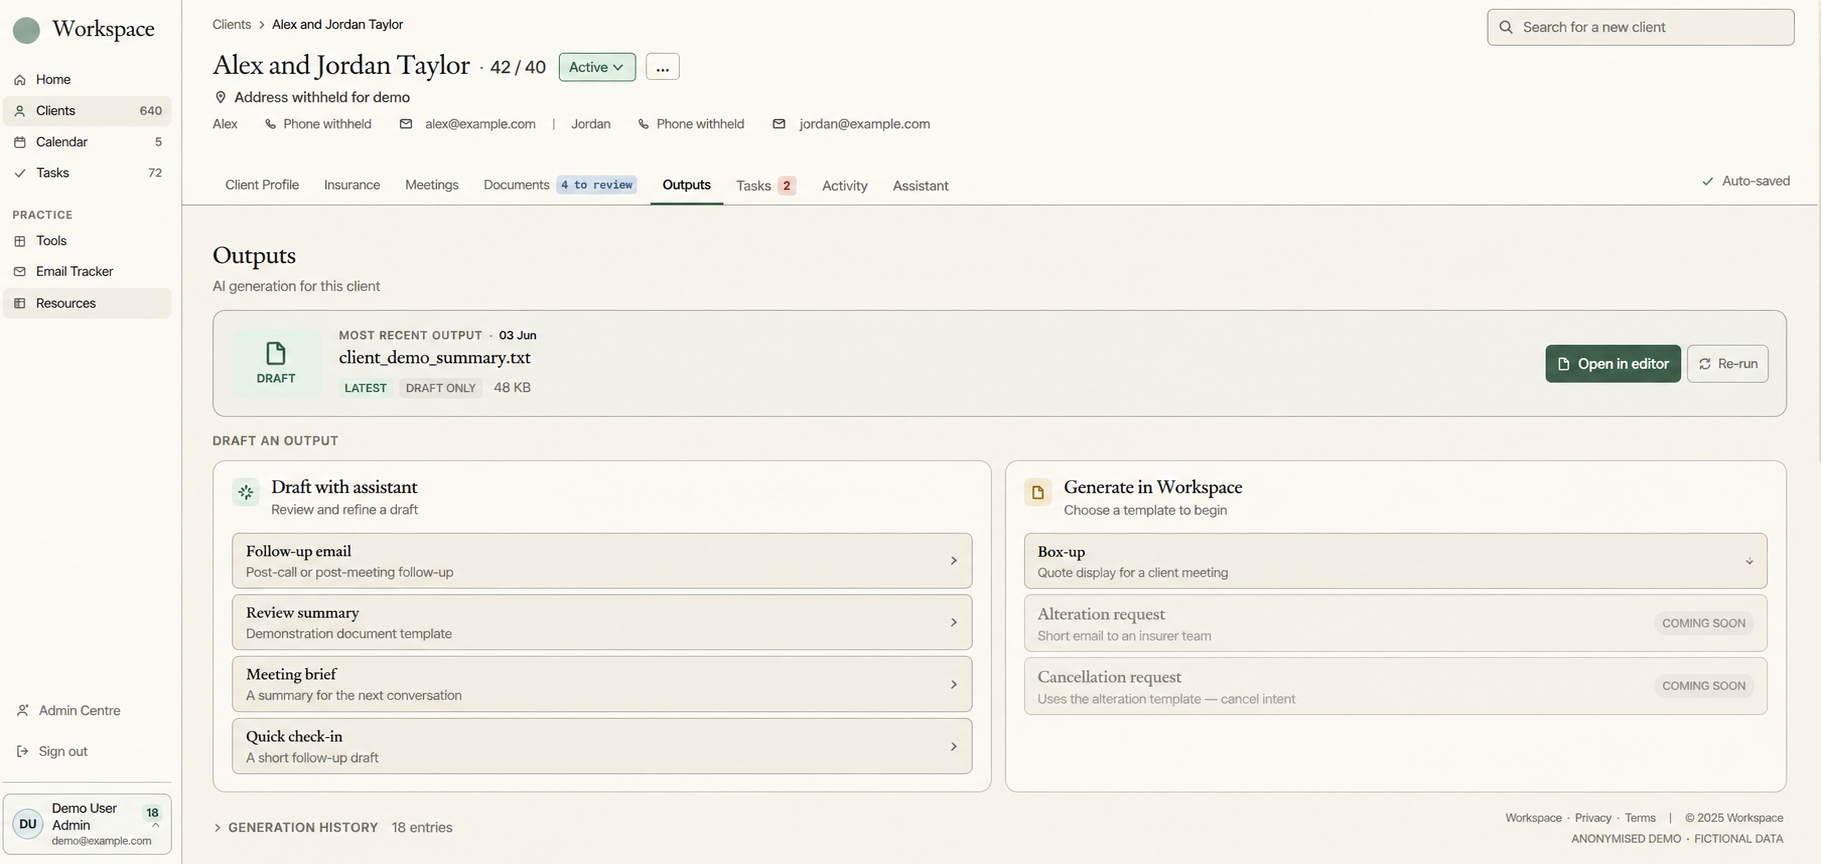
Task: Click the phone icon next to Alex
Action: tap(270, 124)
